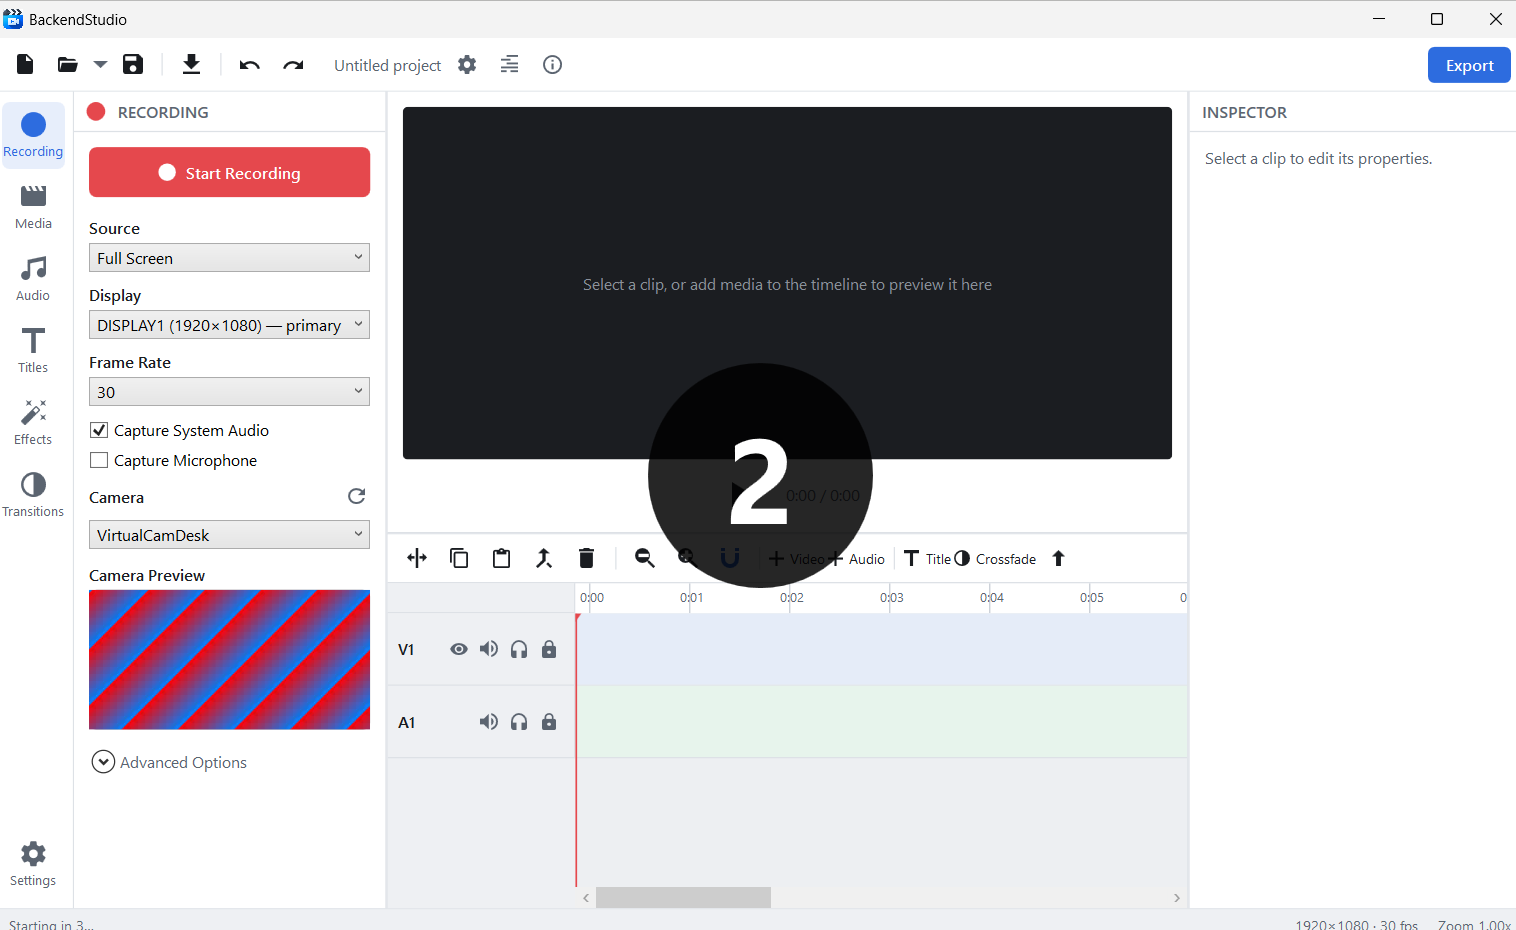Copy the selected clip with the copy icon

pos(459,558)
